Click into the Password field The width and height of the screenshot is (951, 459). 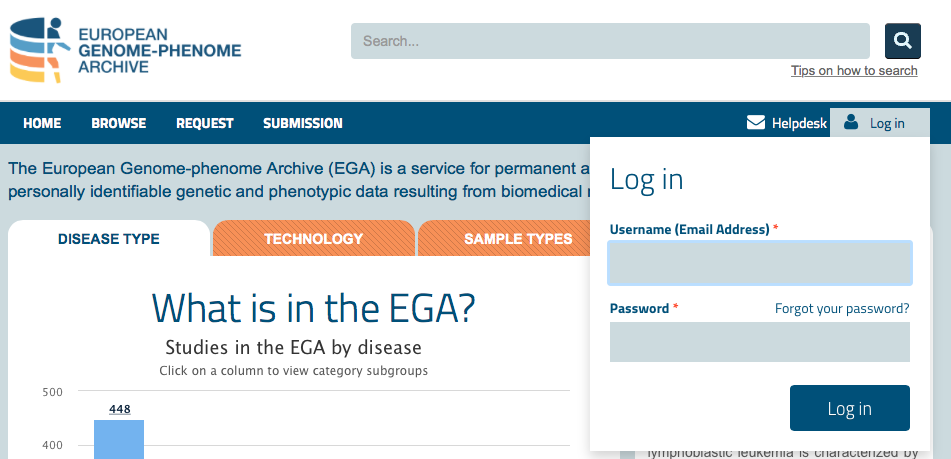pos(759,342)
